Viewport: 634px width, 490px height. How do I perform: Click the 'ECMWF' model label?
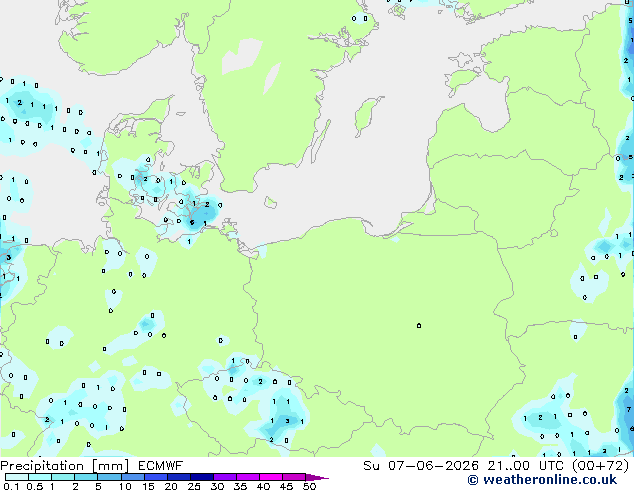[161, 466]
